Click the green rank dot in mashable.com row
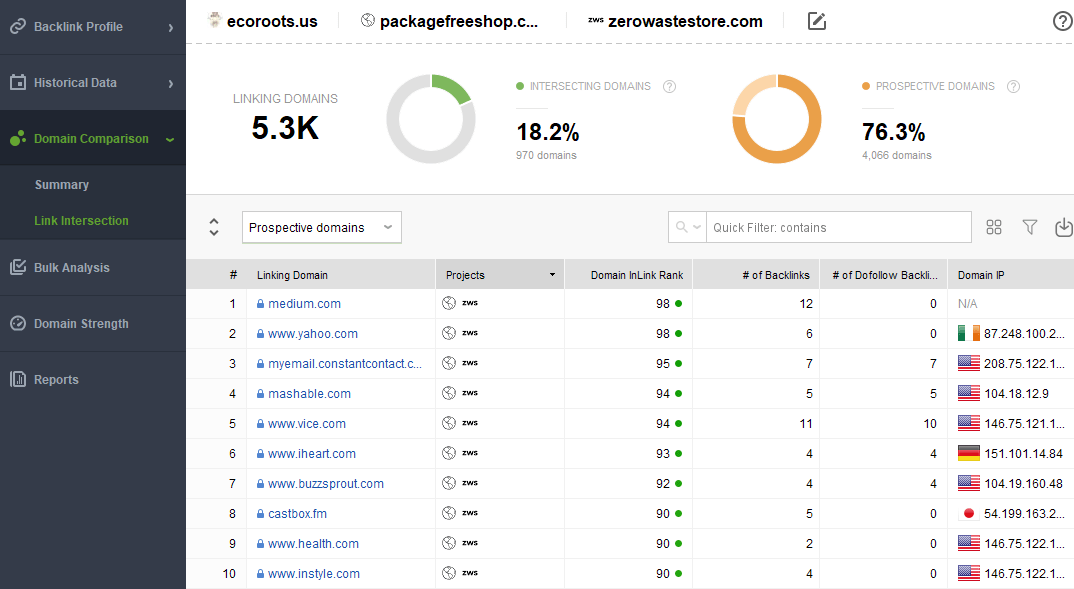Image resolution: width=1074 pixels, height=589 pixels. pos(679,394)
